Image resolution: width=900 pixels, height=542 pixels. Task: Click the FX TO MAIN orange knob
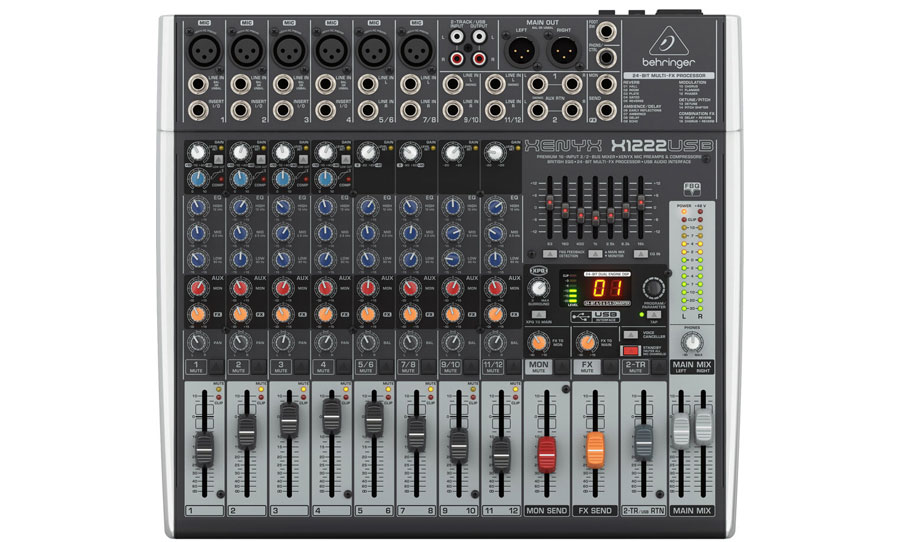click(587, 342)
